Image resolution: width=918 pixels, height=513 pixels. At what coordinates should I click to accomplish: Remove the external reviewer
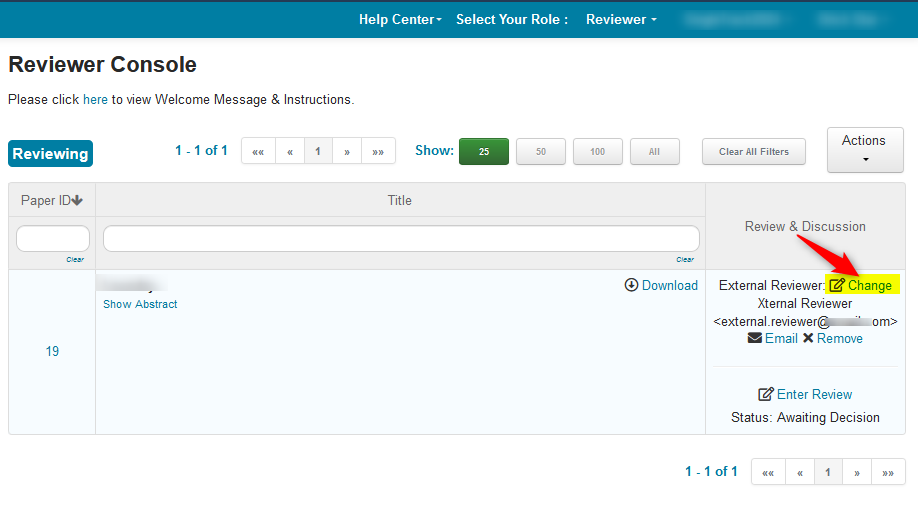840,338
